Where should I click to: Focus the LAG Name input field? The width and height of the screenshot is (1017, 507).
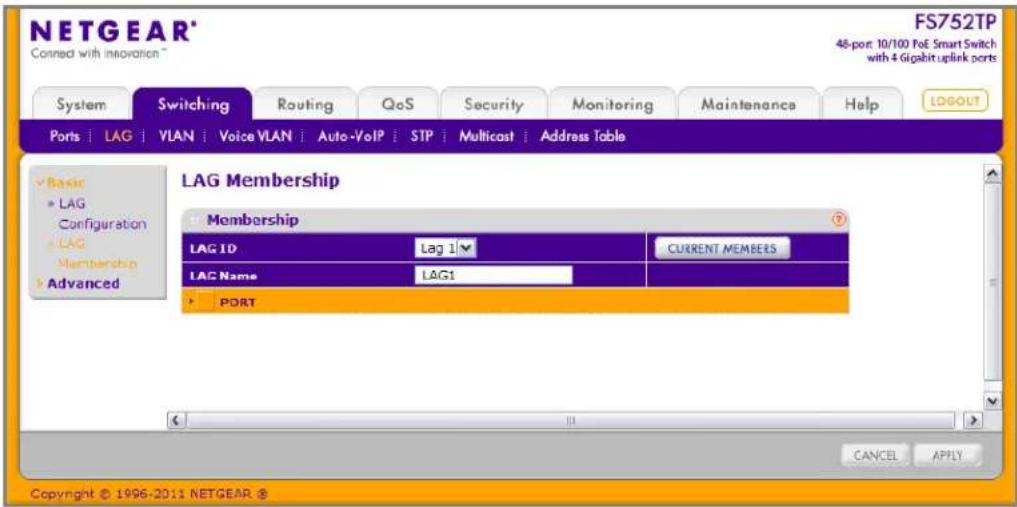pos(494,275)
